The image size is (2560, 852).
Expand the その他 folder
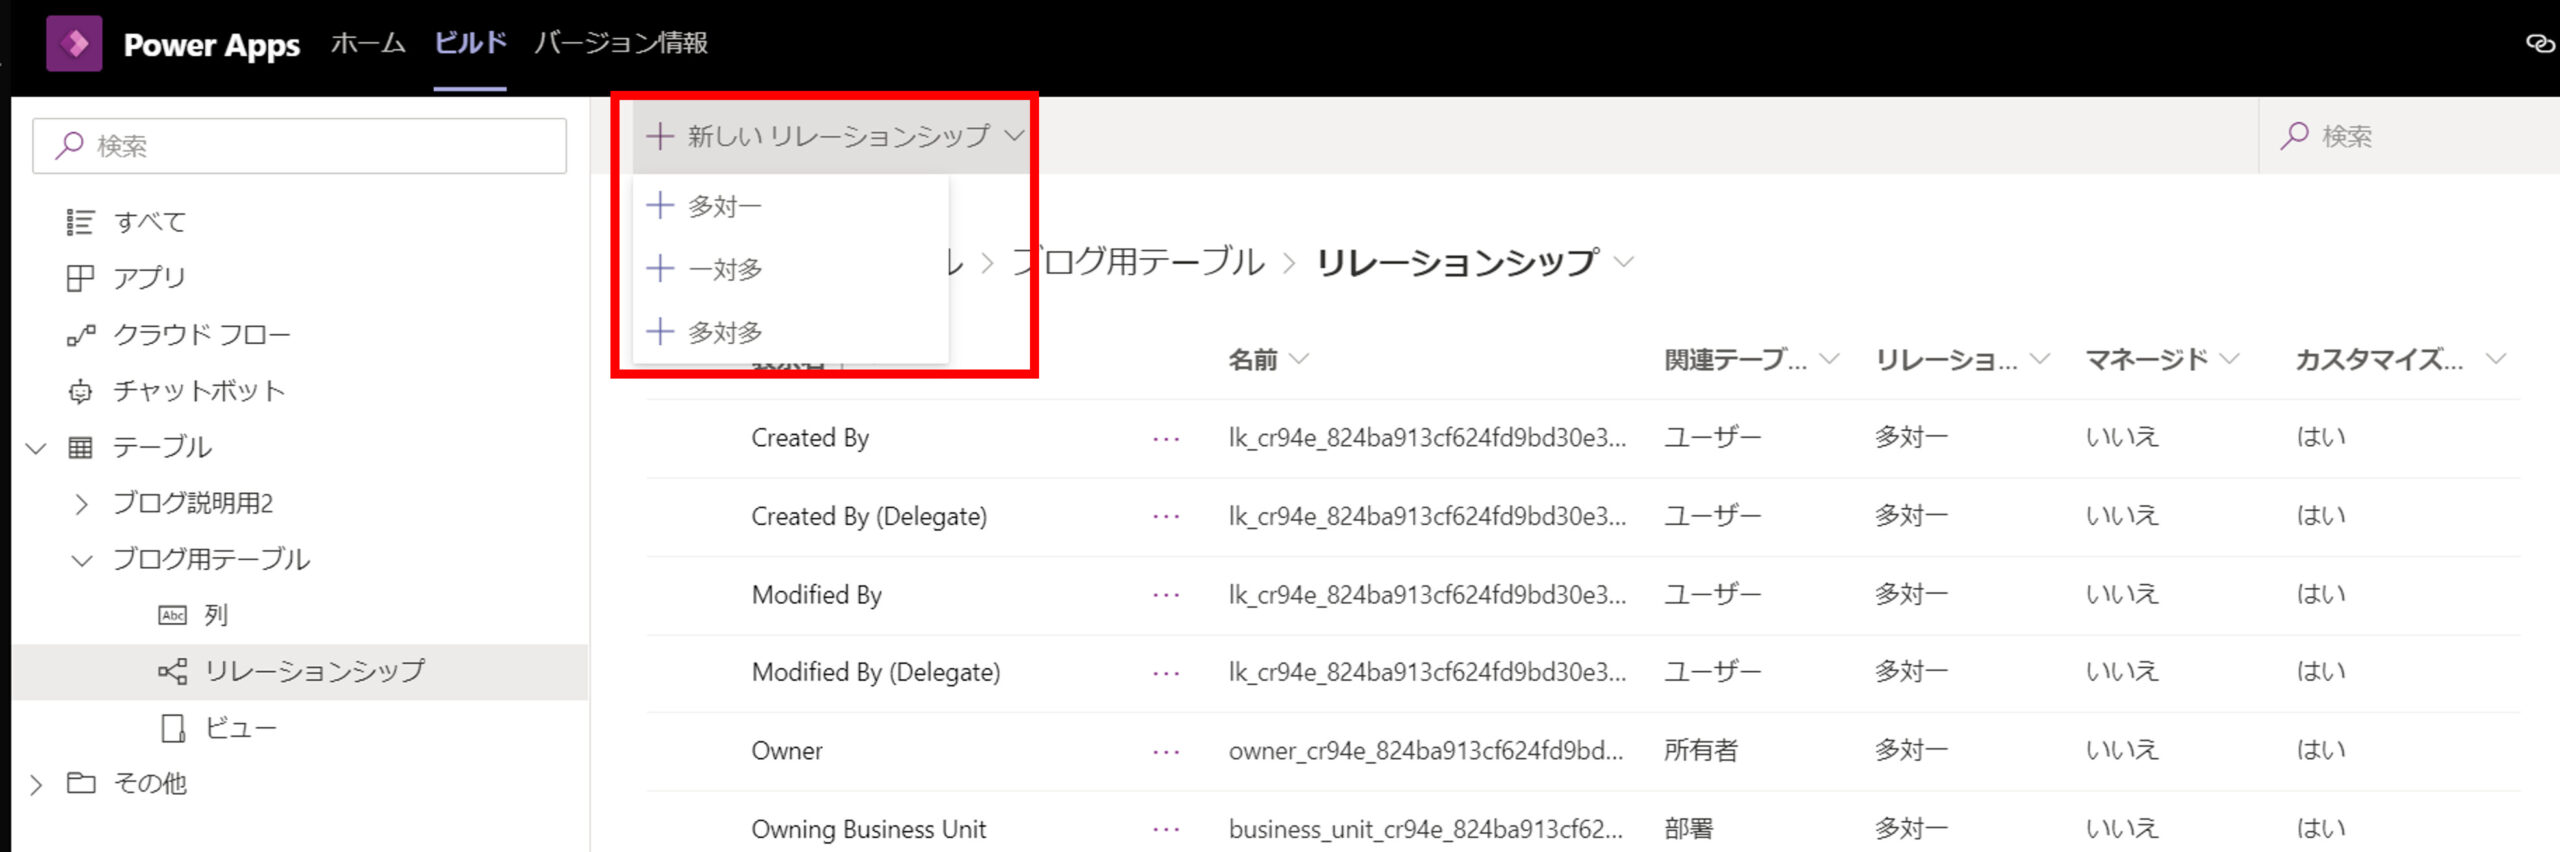(36, 785)
